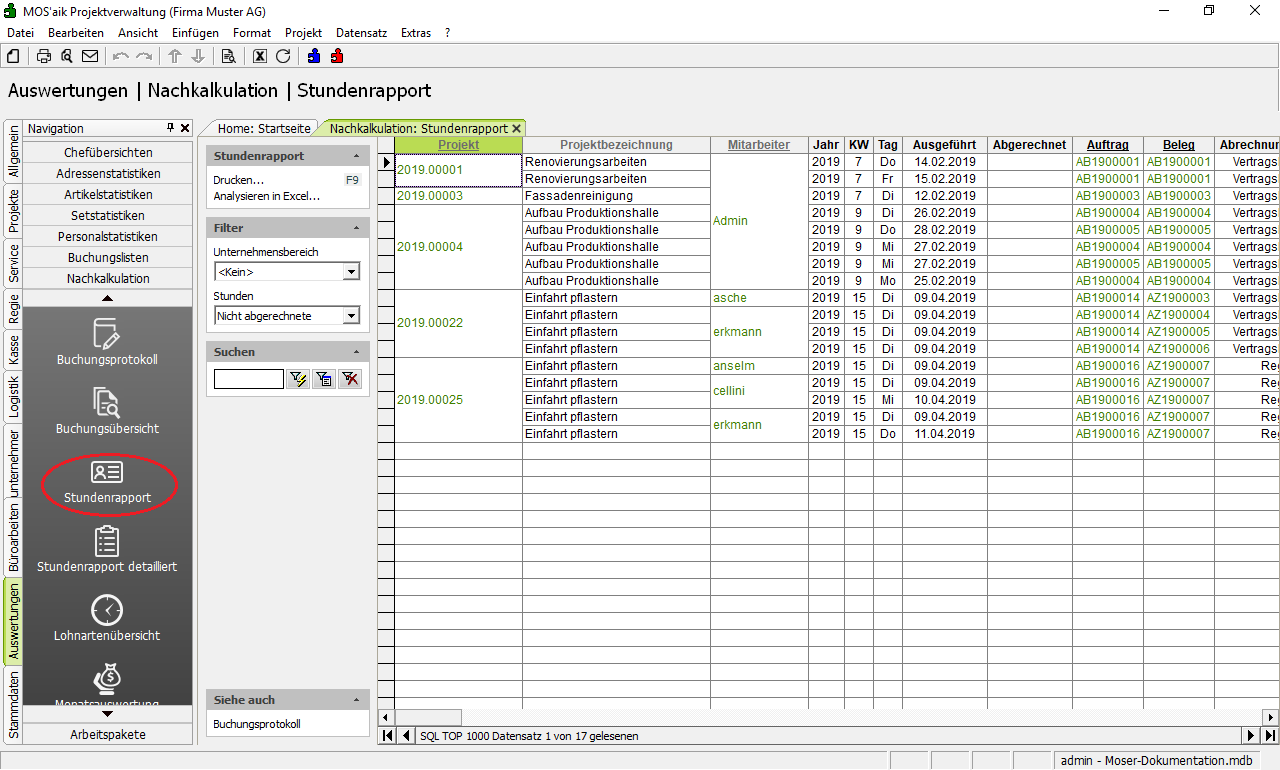Open Stundenrapport detailliert in the sidebar
The image size is (1280, 770).
(107, 549)
